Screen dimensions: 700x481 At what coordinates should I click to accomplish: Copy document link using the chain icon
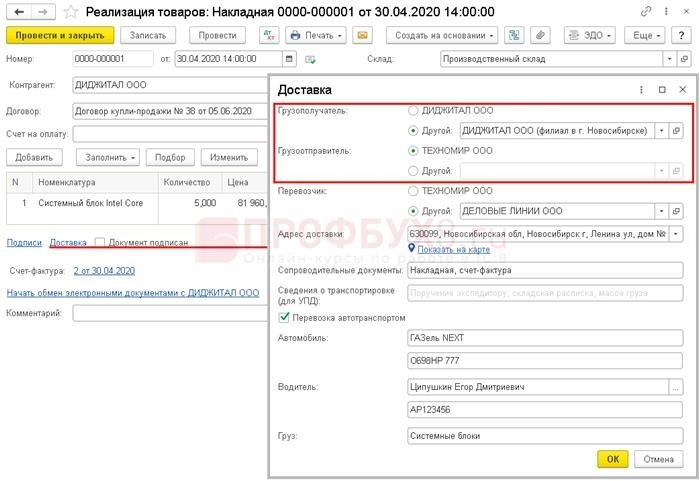pyautogui.click(x=646, y=12)
